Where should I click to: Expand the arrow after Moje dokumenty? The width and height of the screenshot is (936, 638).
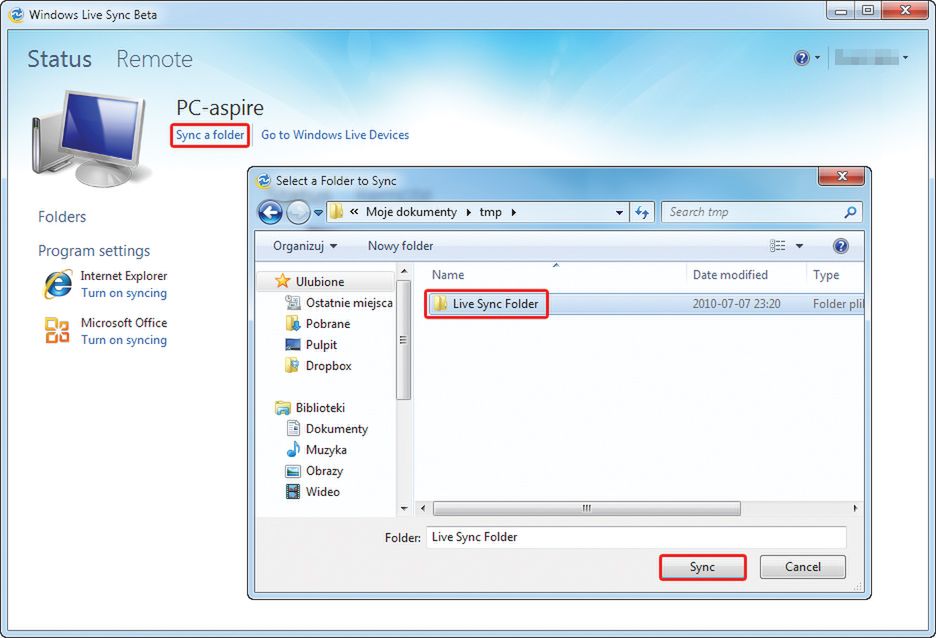click(x=469, y=212)
